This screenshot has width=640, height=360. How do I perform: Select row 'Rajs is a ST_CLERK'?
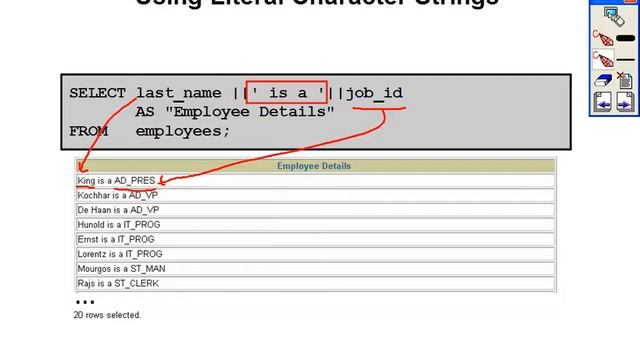tap(316, 284)
